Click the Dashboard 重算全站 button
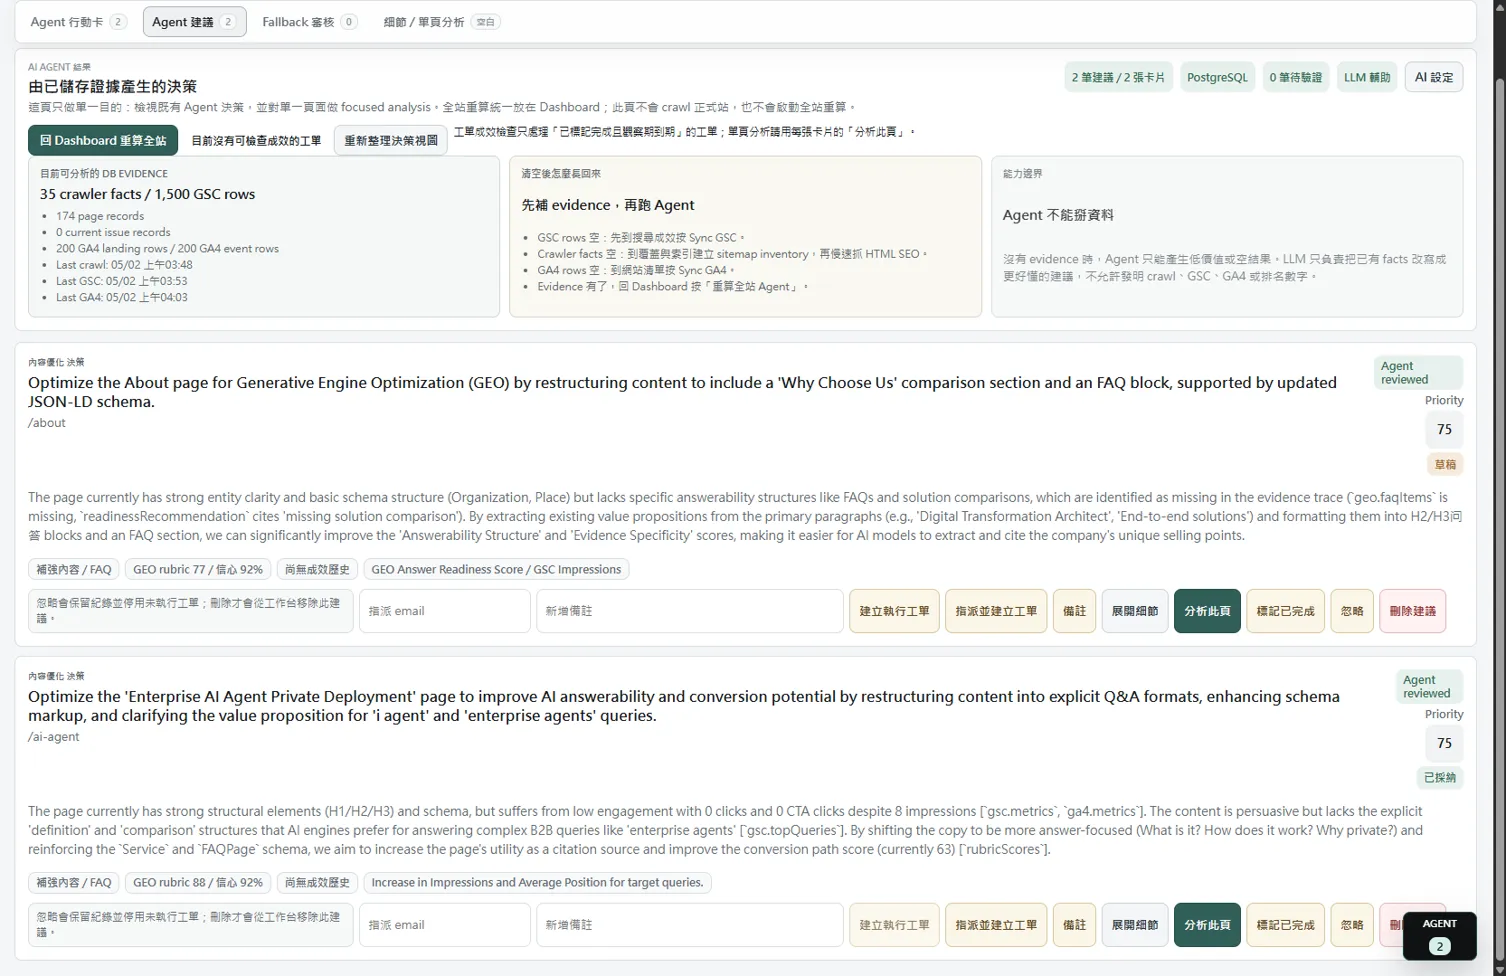Screen dimensions: 1506x976 [x=103, y=141]
